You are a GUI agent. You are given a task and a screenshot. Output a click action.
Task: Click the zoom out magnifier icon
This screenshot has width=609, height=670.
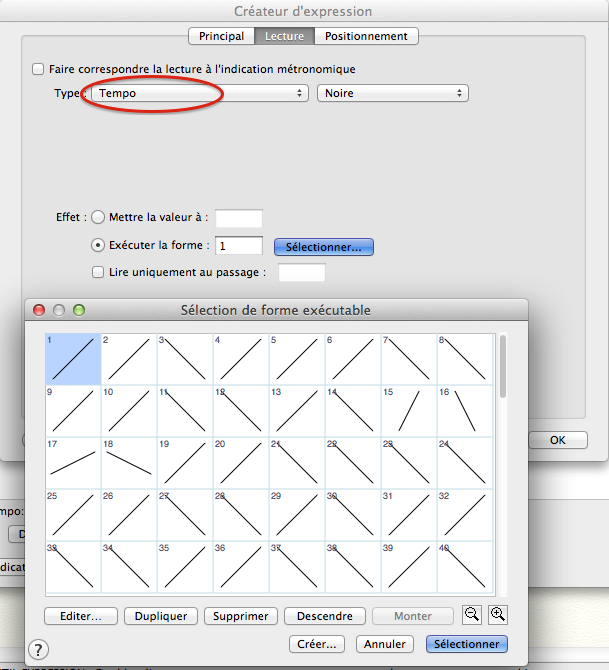click(x=470, y=616)
